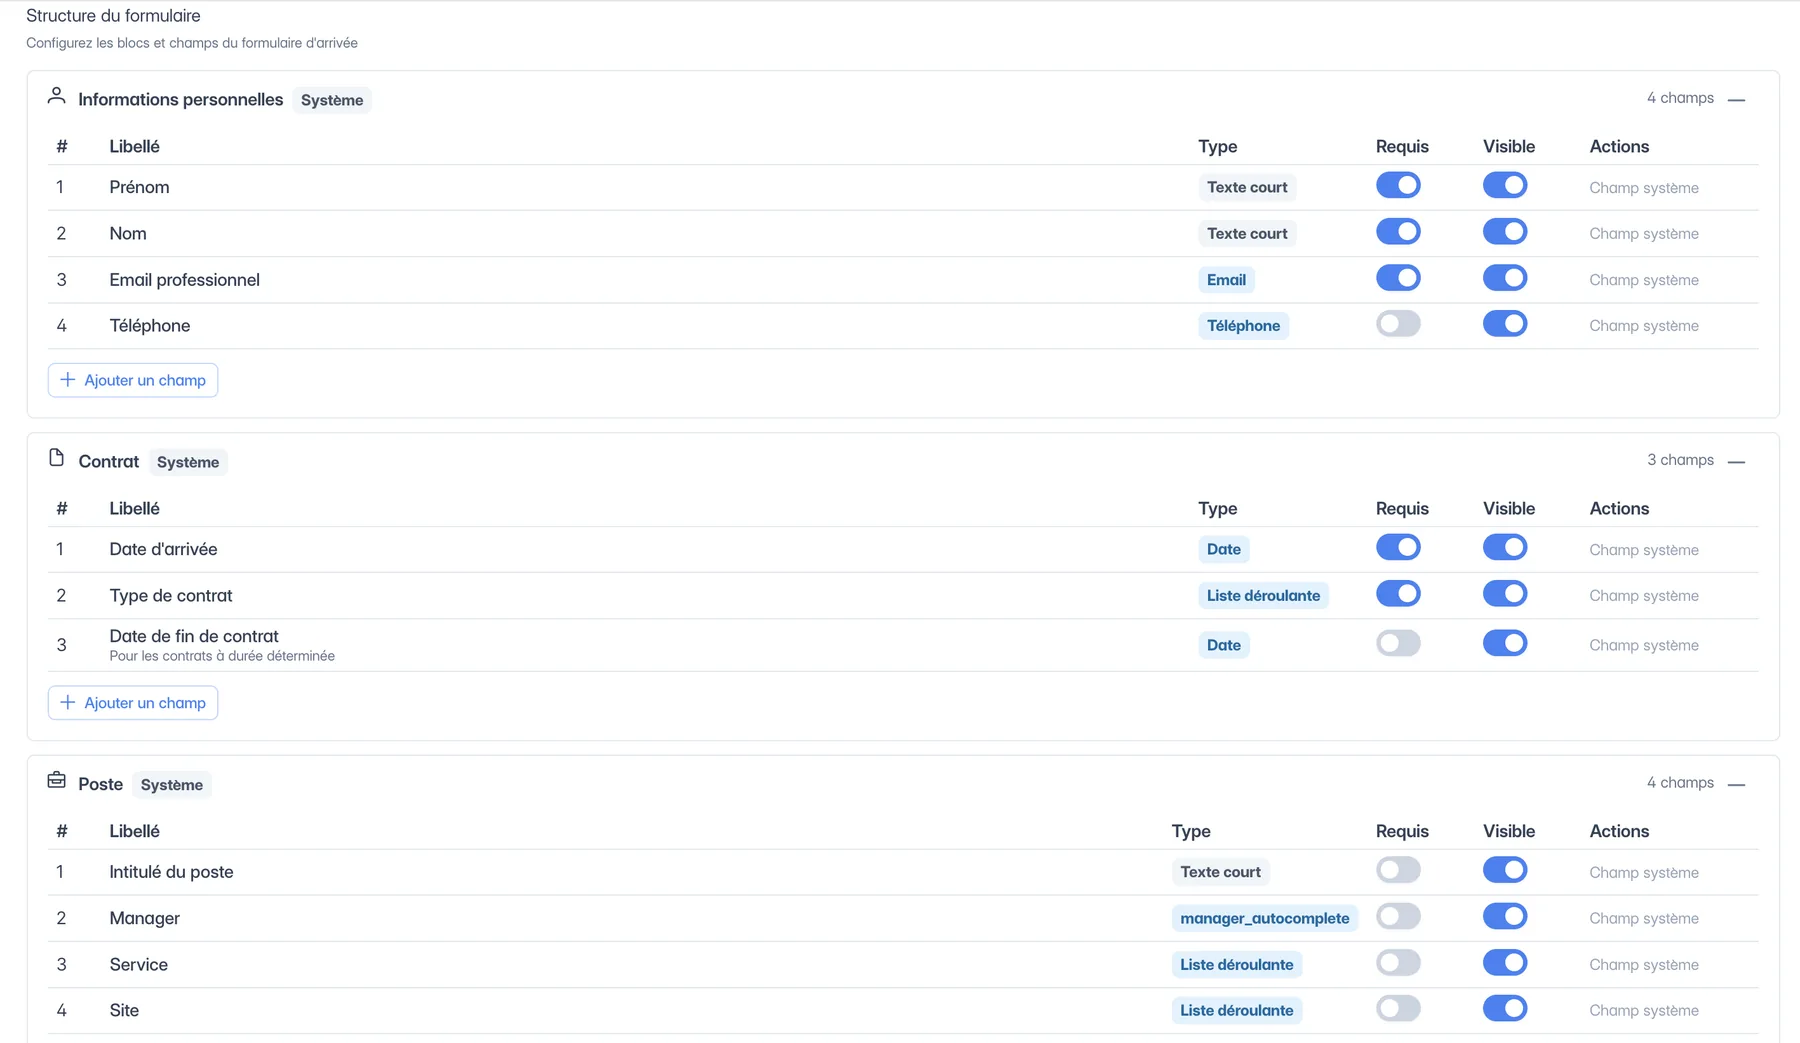The height and width of the screenshot is (1043, 1800).
Task: Hide the Intitulé du poste field
Action: 1505,870
